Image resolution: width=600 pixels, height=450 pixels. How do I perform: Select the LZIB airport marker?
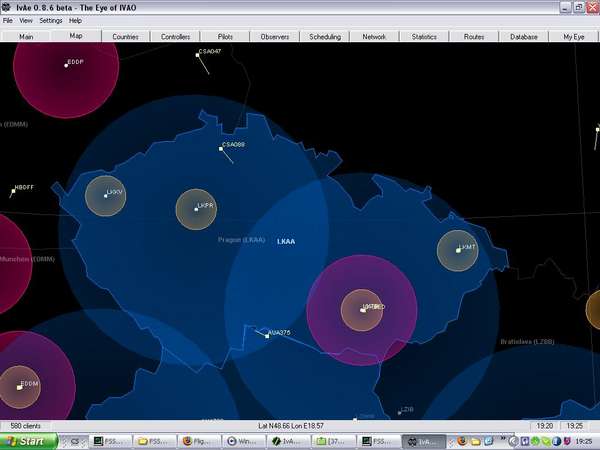pyautogui.click(x=398, y=413)
